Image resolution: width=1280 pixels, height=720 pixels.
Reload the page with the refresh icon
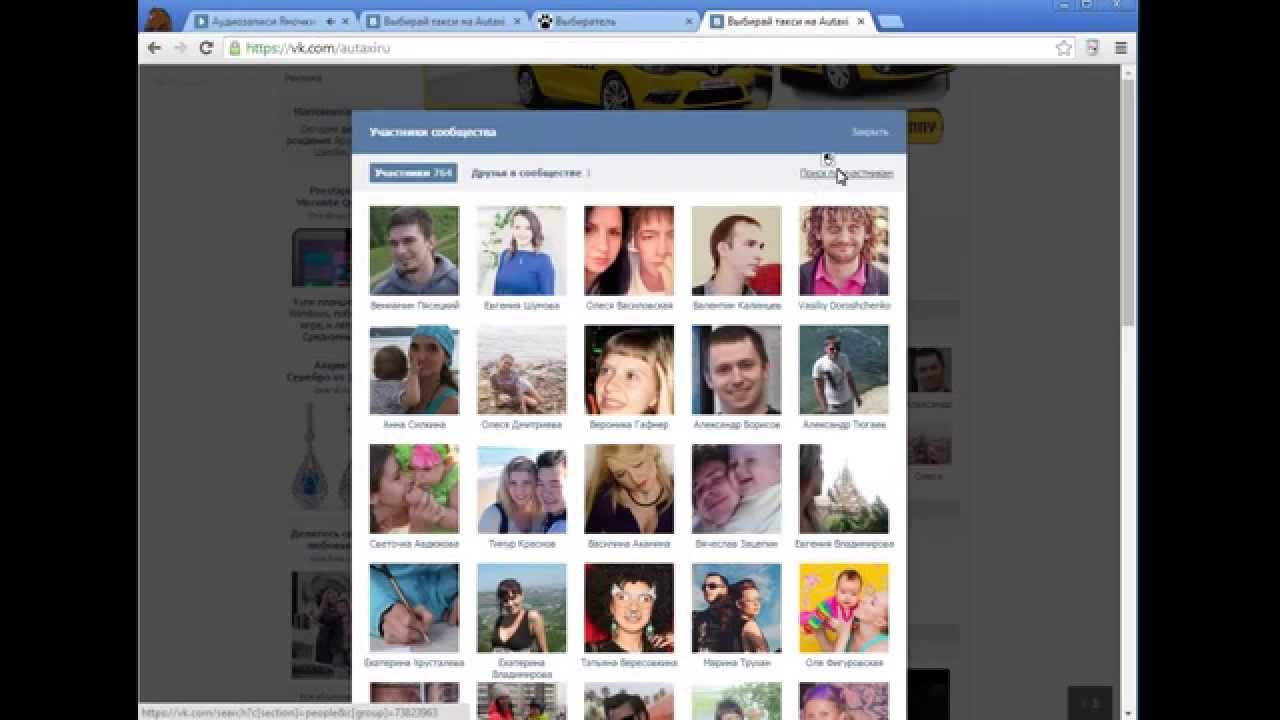coord(206,47)
